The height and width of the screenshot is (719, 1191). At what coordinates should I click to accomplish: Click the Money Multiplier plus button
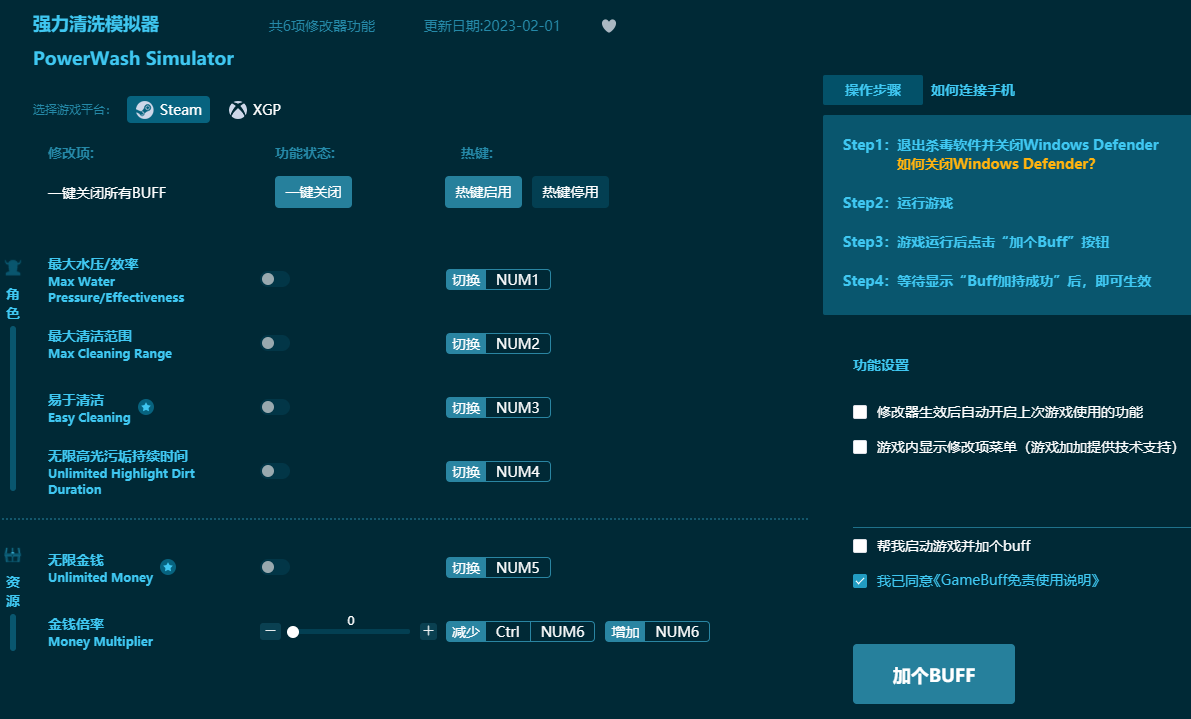tap(428, 631)
